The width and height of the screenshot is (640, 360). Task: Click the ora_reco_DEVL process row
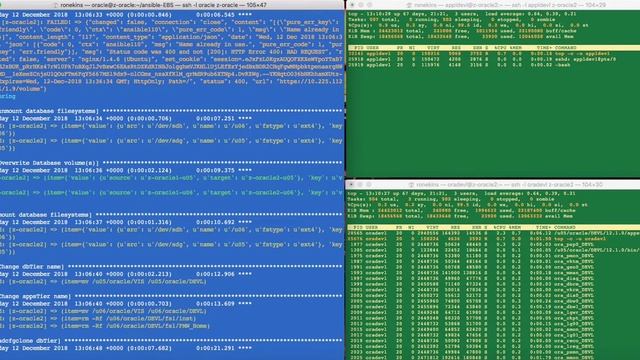click(471, 341)
